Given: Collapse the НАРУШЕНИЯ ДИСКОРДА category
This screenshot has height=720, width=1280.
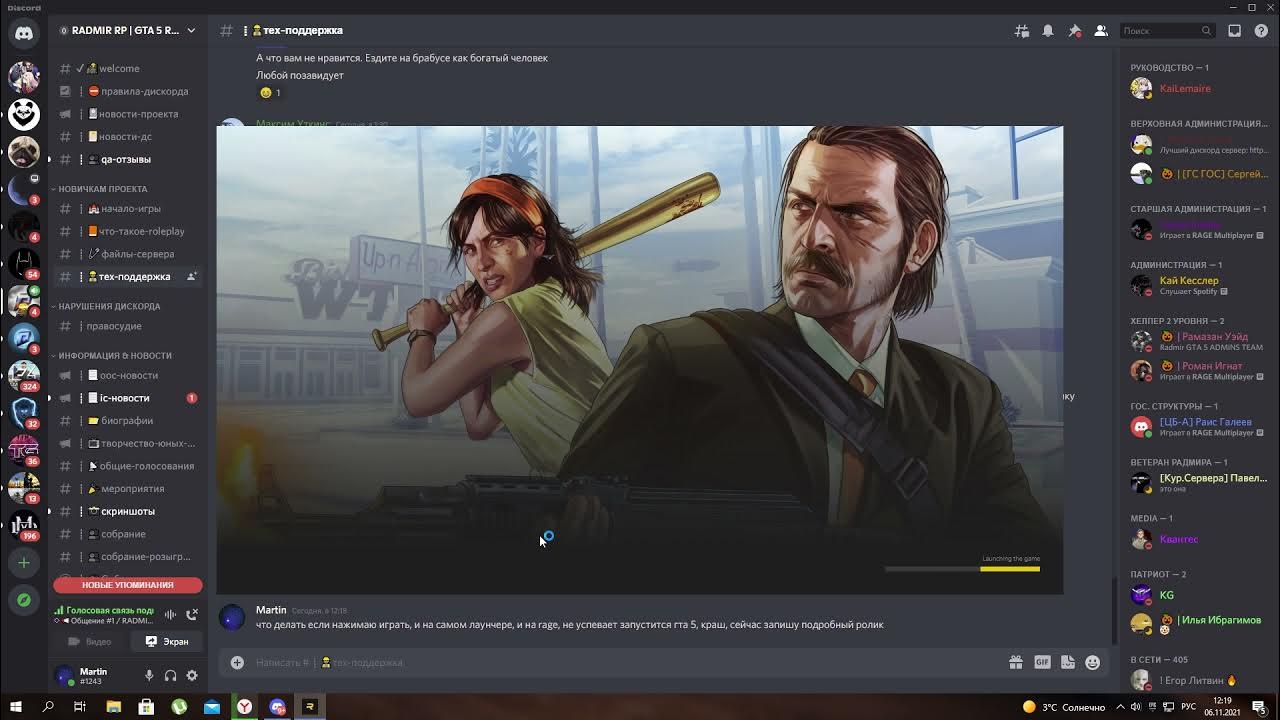Looking at the screenshot, I should [x=109, y=306].
